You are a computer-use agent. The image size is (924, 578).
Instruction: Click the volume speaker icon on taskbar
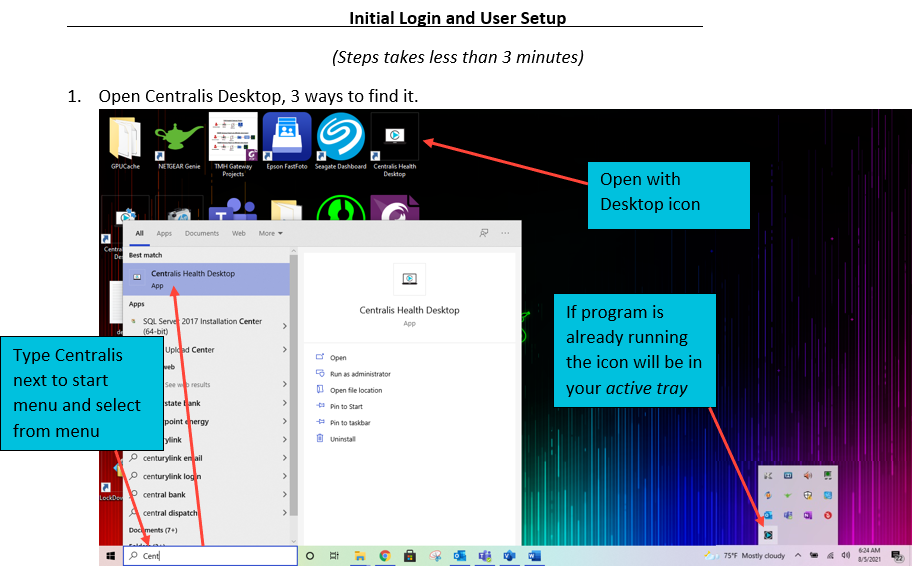[846, 555]
